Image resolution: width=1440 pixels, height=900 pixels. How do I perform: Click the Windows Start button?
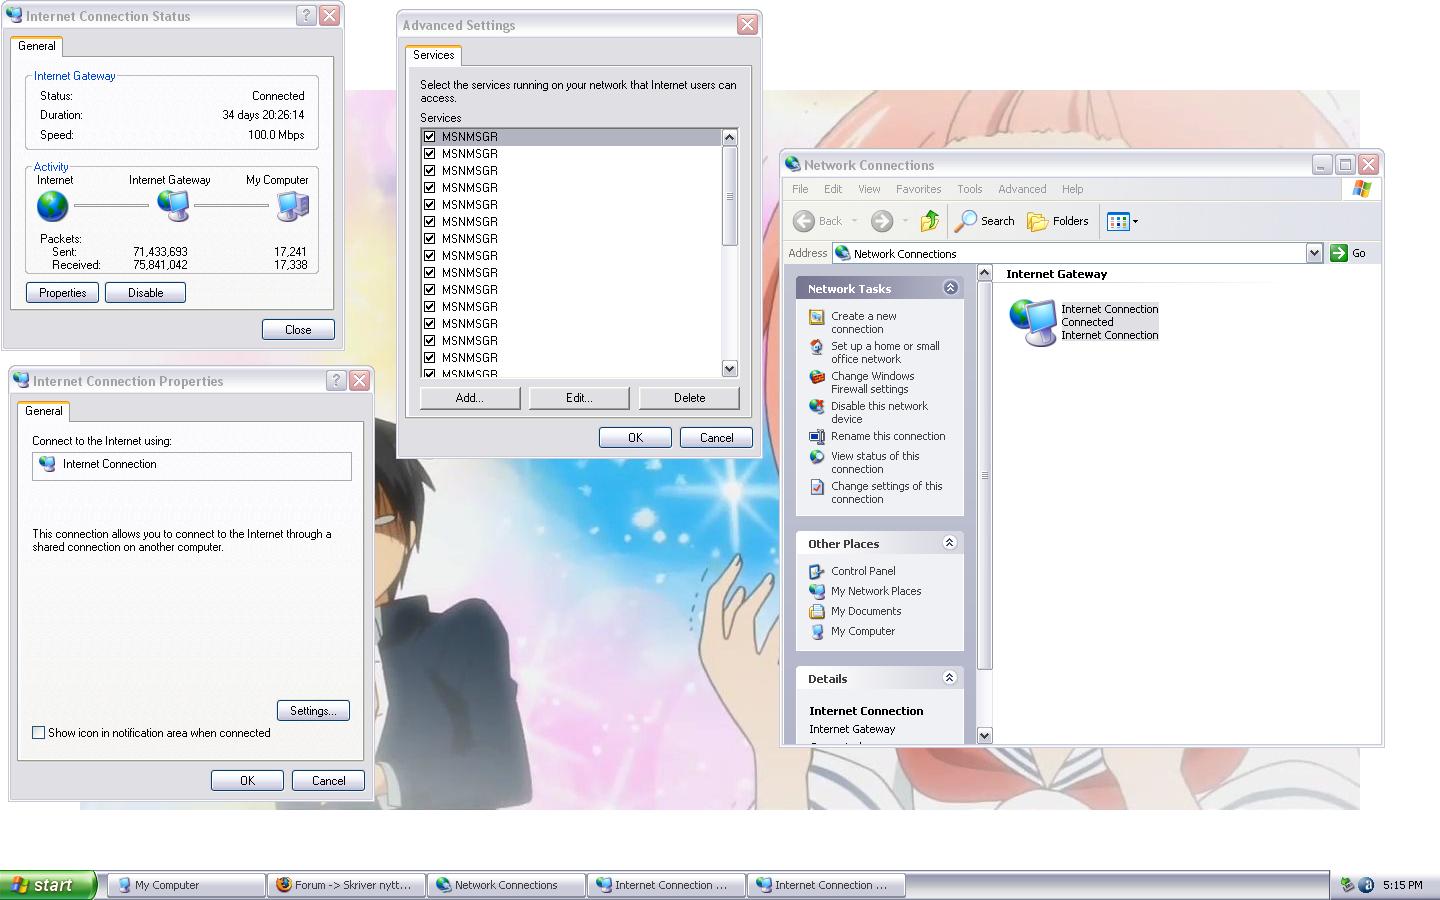tap(48, 885)
